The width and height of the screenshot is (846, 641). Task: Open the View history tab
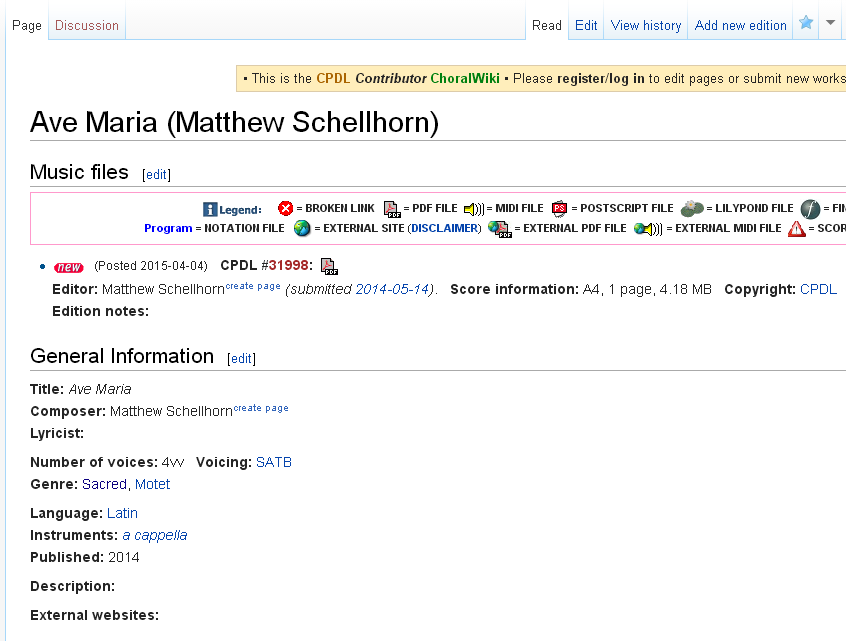point(646,25)
